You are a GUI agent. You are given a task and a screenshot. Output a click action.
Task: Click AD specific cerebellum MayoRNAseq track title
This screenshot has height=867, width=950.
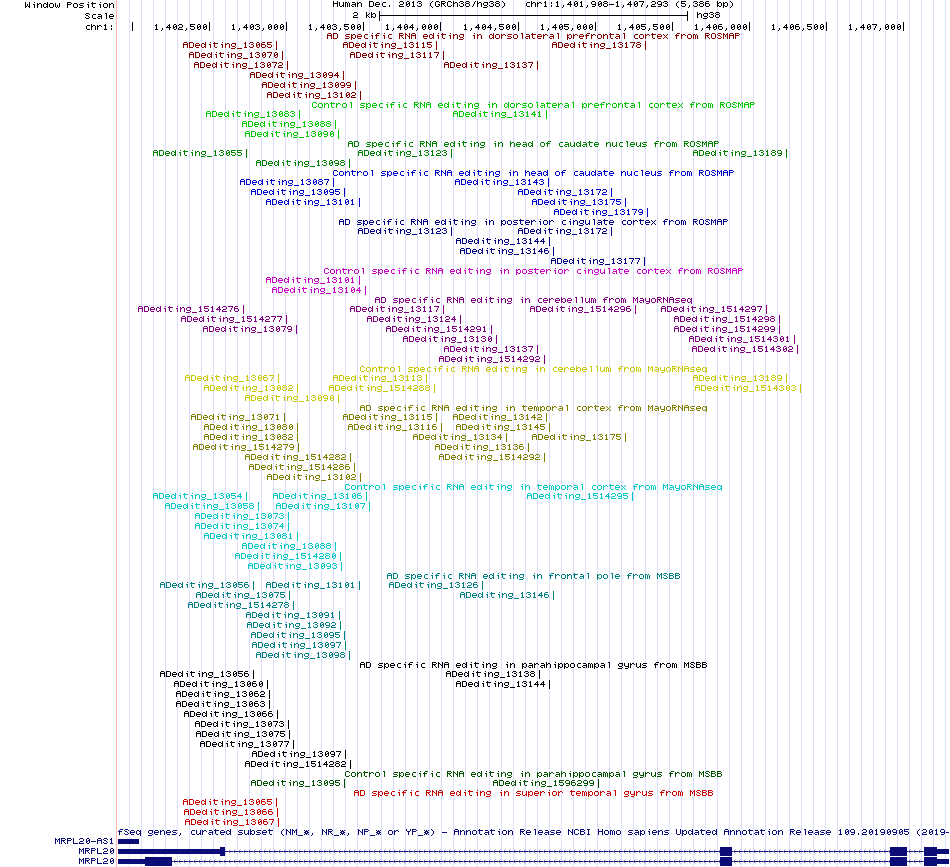[x=533, y=301]
